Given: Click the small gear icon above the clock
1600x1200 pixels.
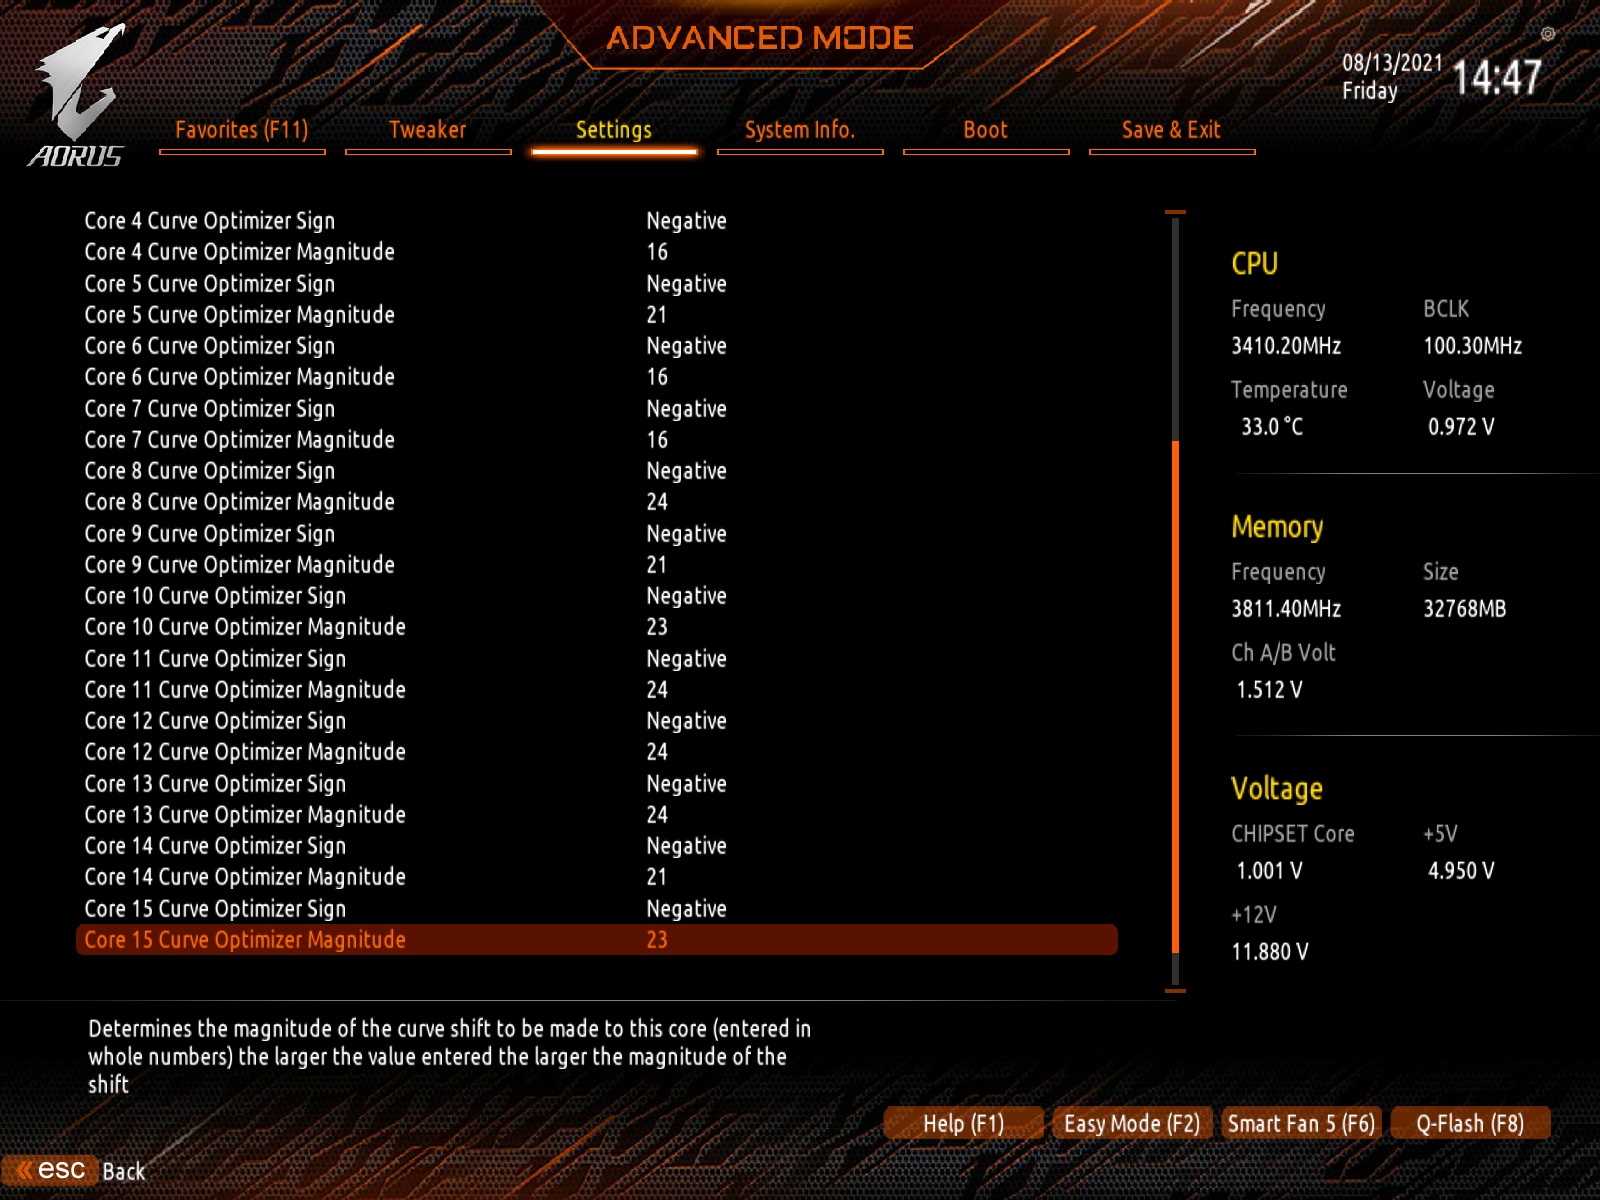Looking at the screenshot, I should tap(1548, 34).
